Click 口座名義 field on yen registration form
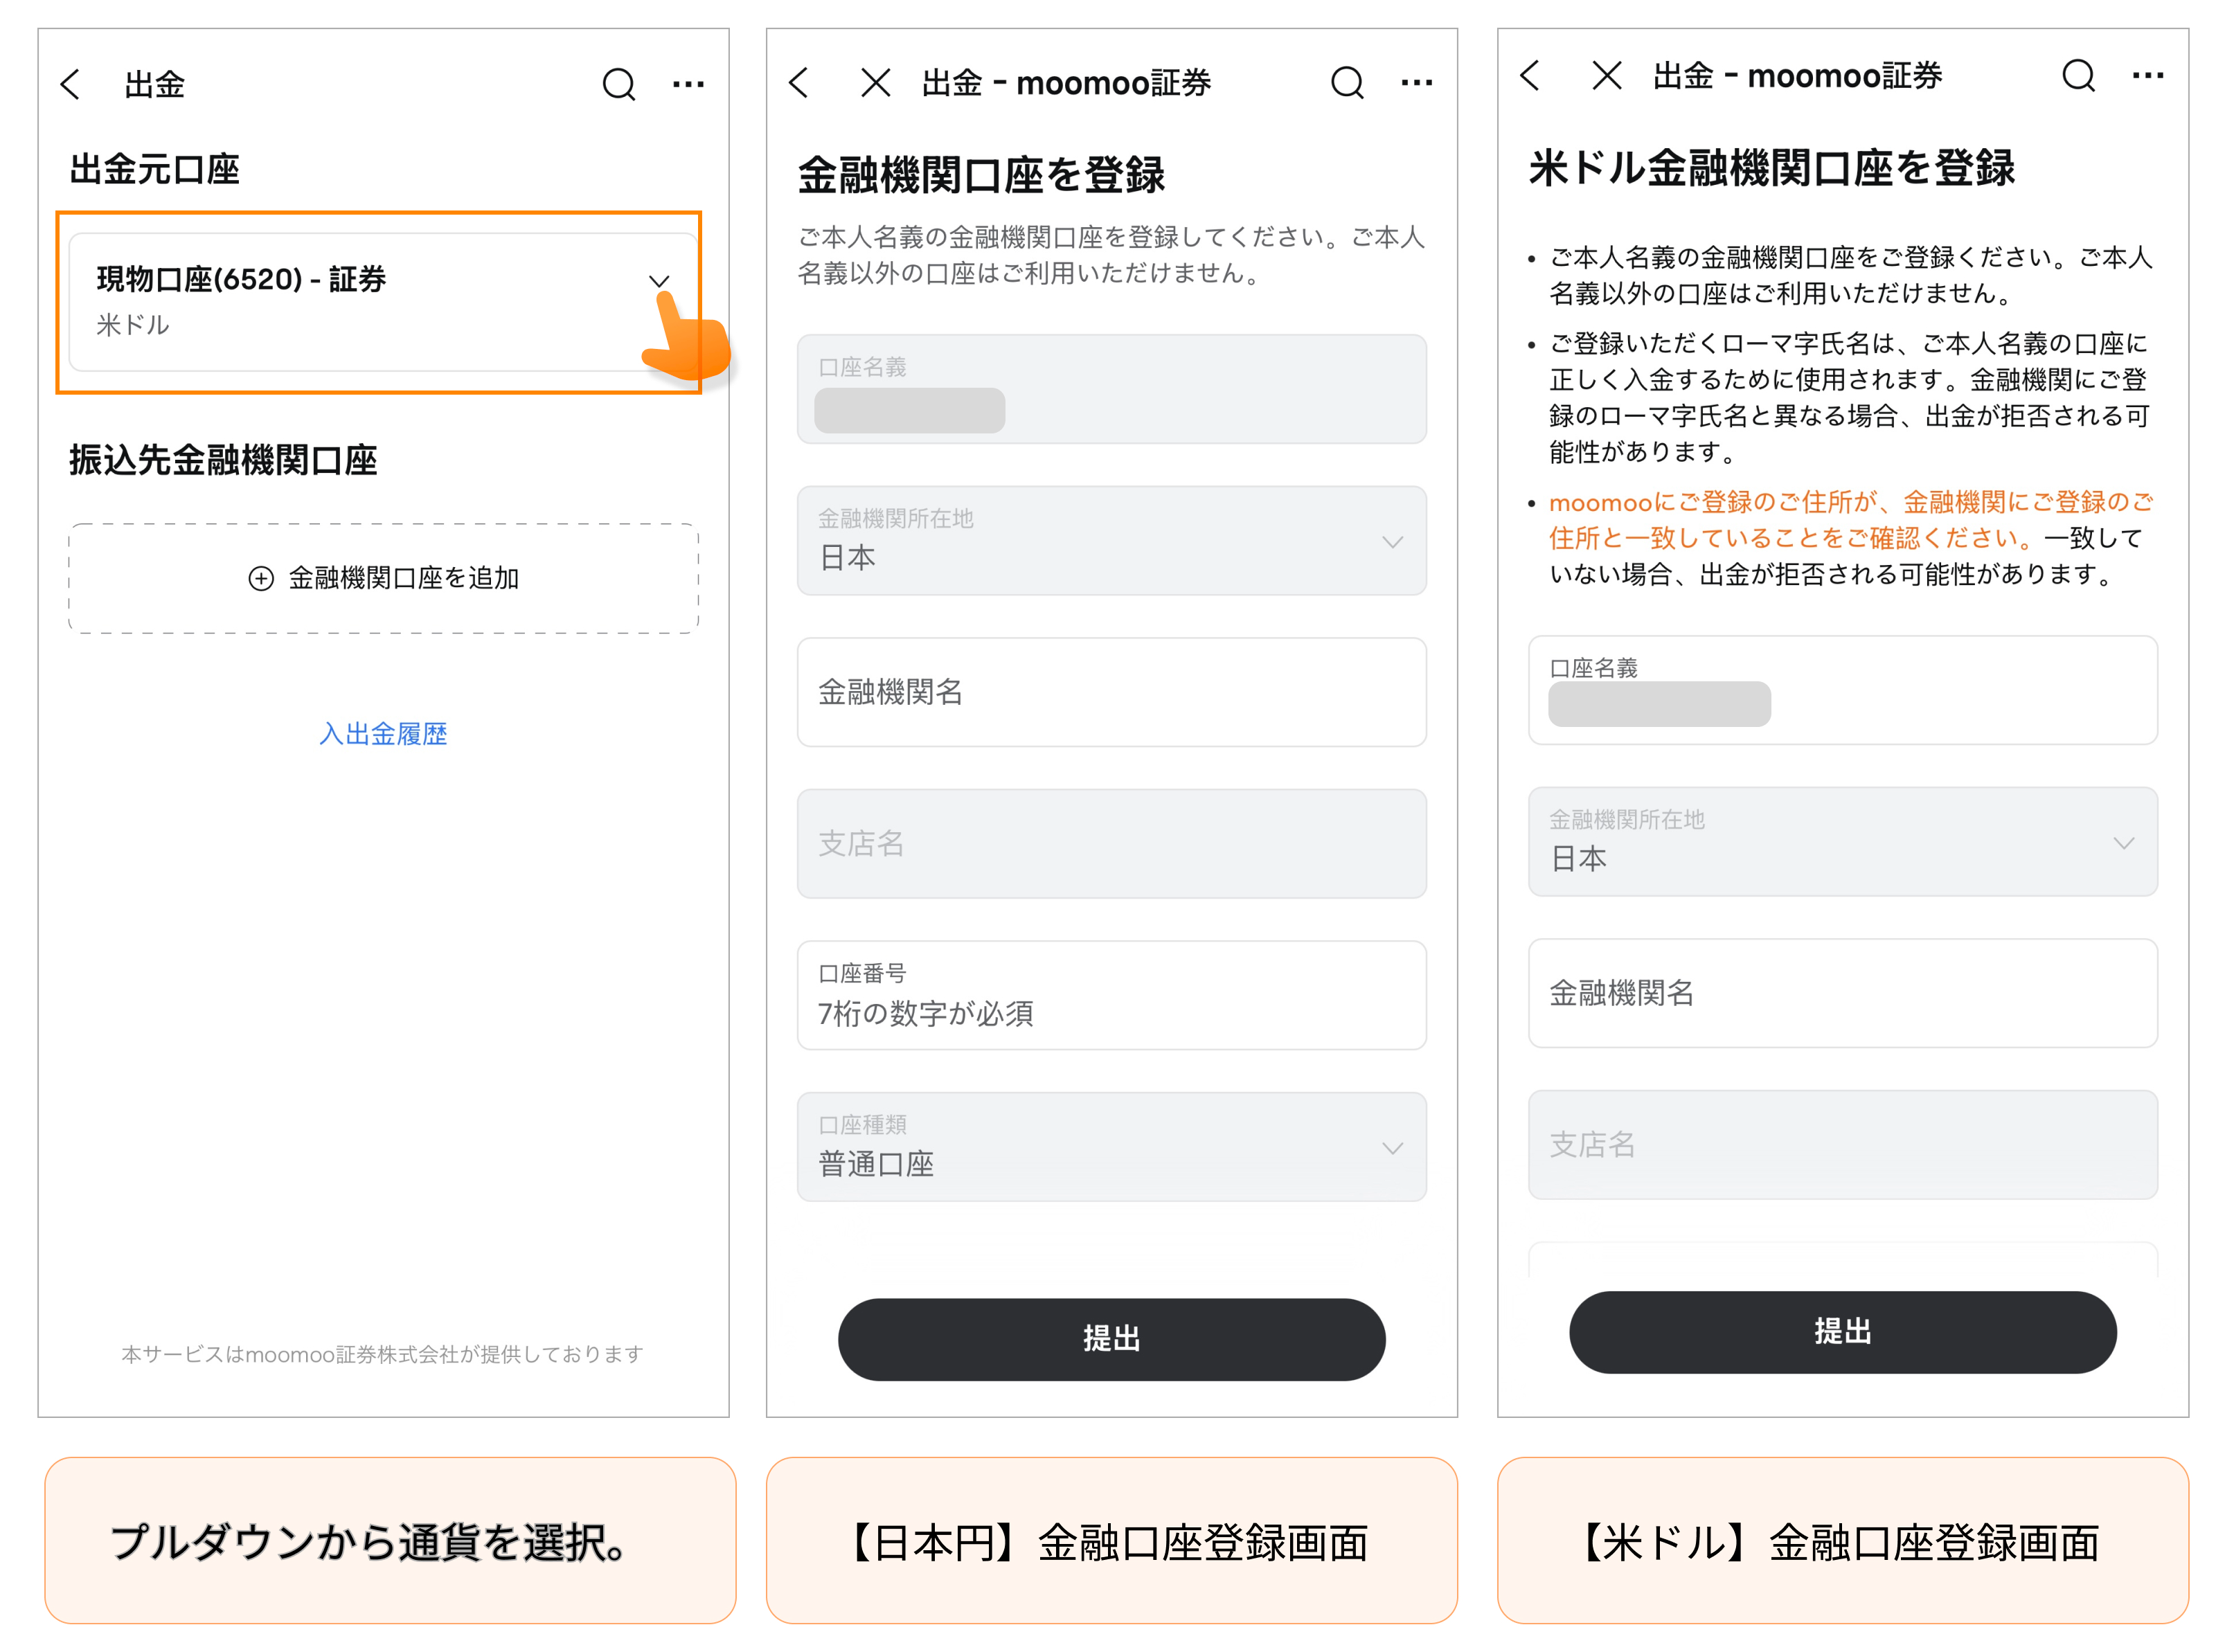2234x1652 pixels. [x=1111, y=389]
